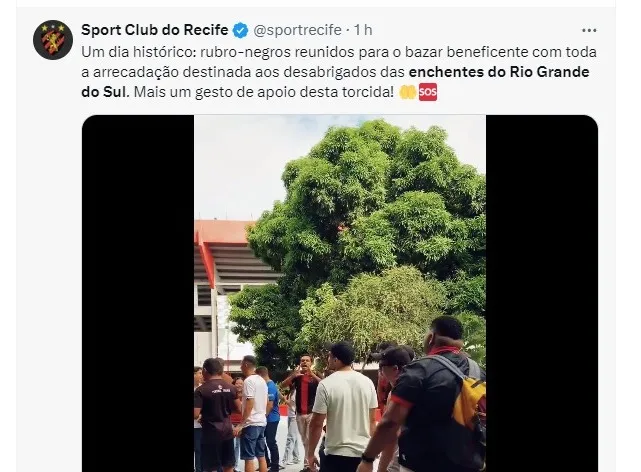Click the bold "do Sul" text

(105, 92)
